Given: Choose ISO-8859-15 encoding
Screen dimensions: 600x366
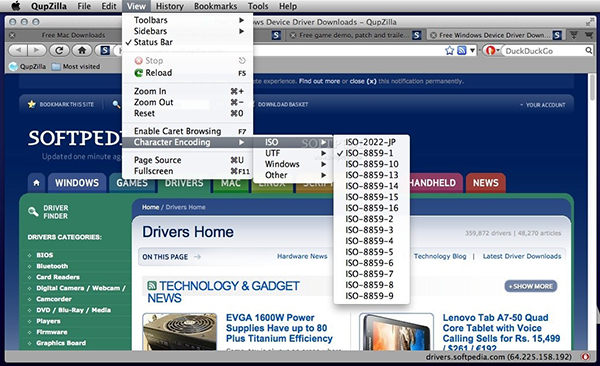Looking at the screenshot, I should coord(371,197).
